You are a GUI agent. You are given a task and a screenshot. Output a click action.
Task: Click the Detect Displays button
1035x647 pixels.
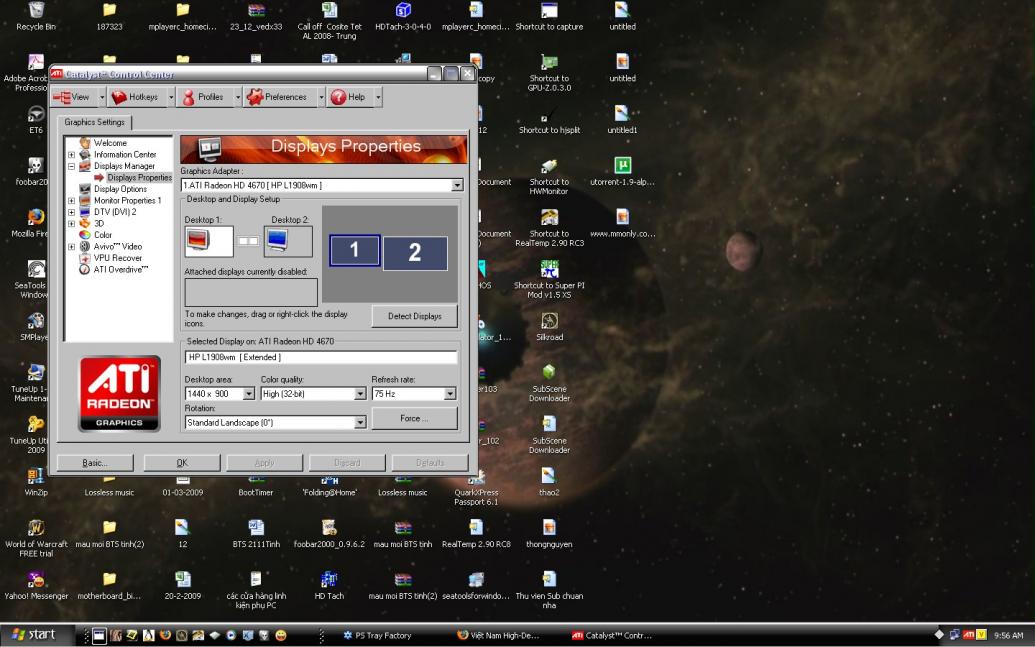pyautogui.click(x=415, y=316)
